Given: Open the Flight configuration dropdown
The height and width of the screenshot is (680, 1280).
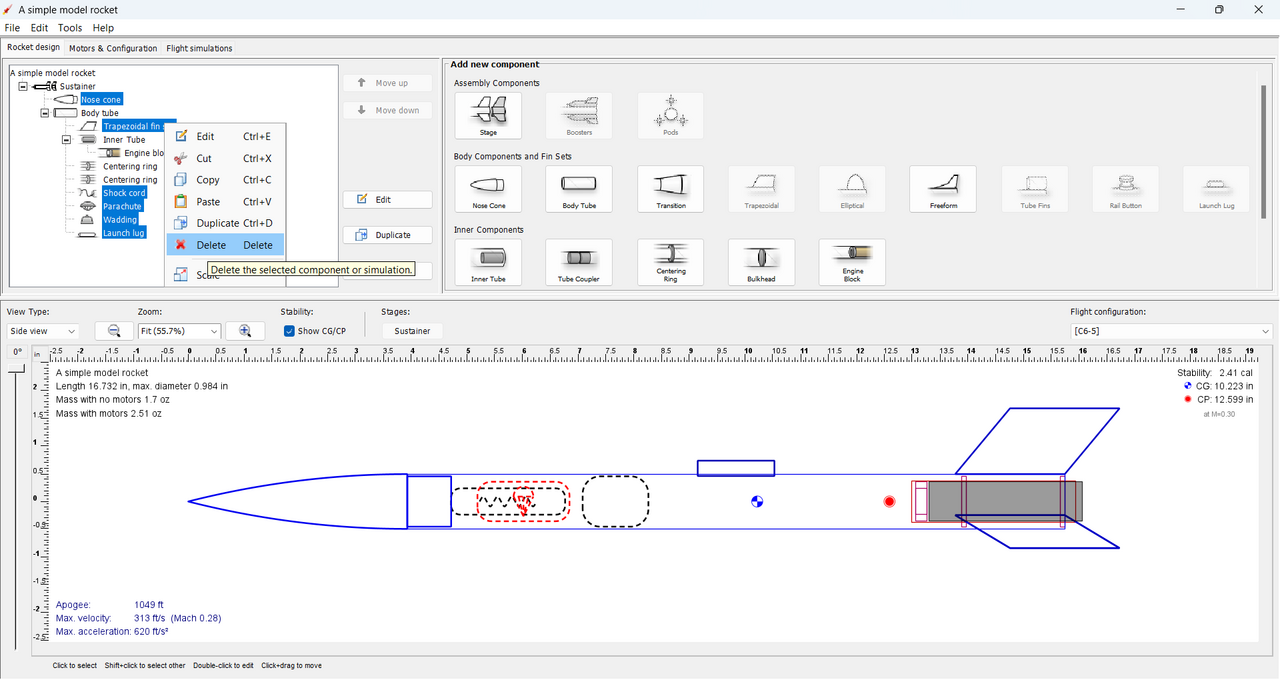Looking at the screenshot, I should pos(1170,331).
